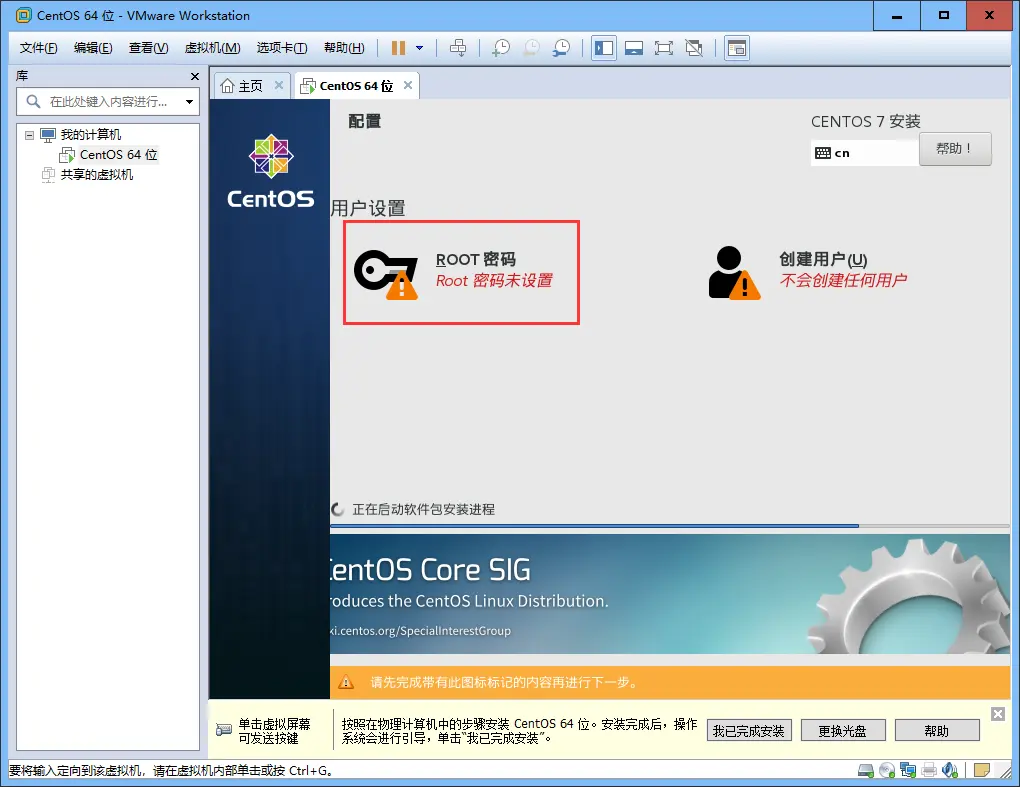The height and width of the screenshot is (787, 1020).
Task: Enter full screen mode icon
Action: pos(664,48)
